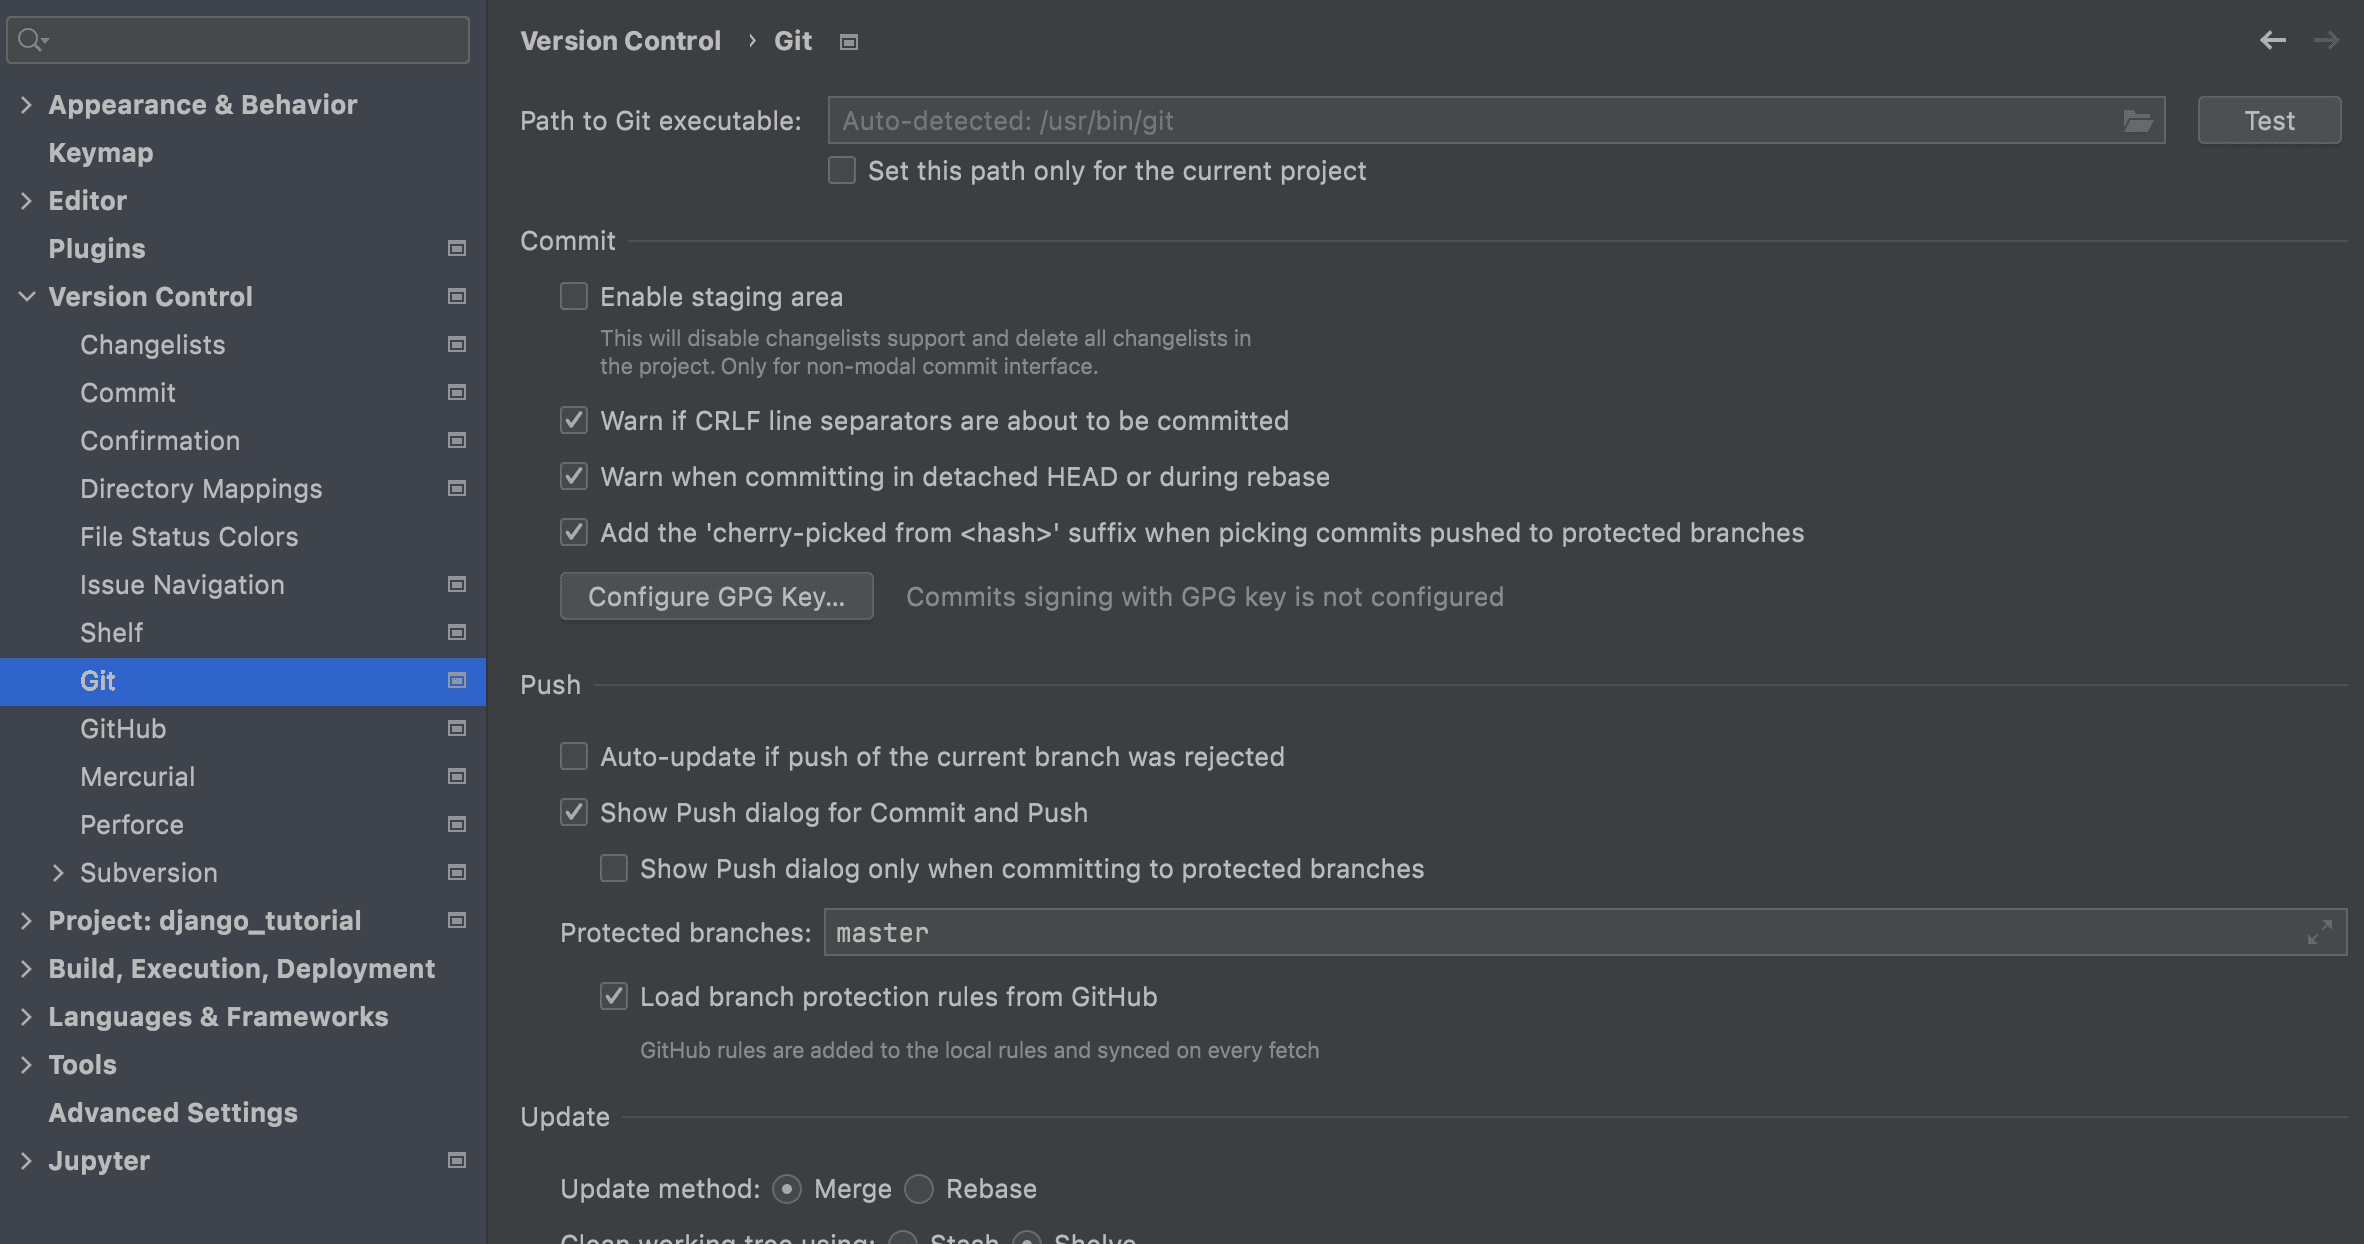2364x1244 pixels.
Task: Click the expand icon in Protected branches field
Action: point(2319,932)
